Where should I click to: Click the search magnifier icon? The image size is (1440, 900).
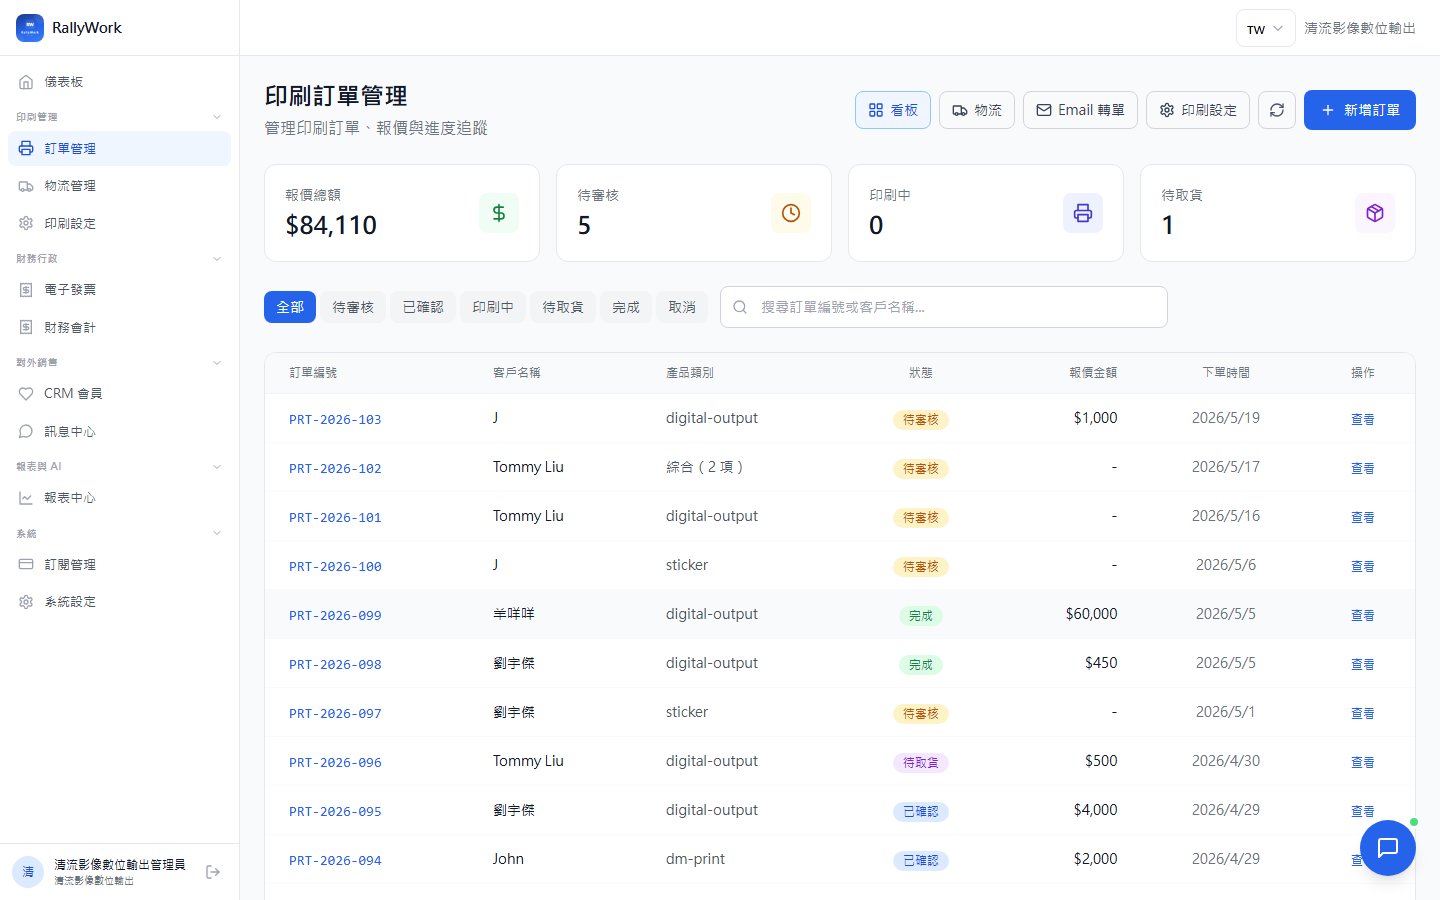[x=740, y=307]
